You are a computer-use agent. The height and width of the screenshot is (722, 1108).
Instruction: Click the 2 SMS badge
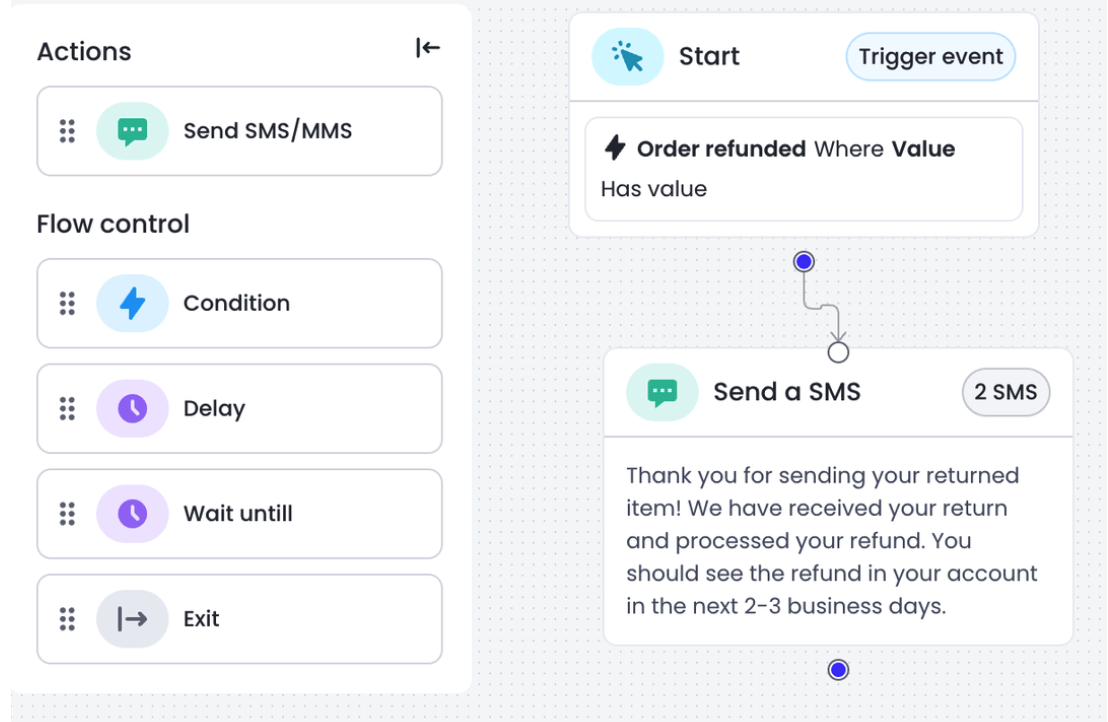[x=1005, y=392]
